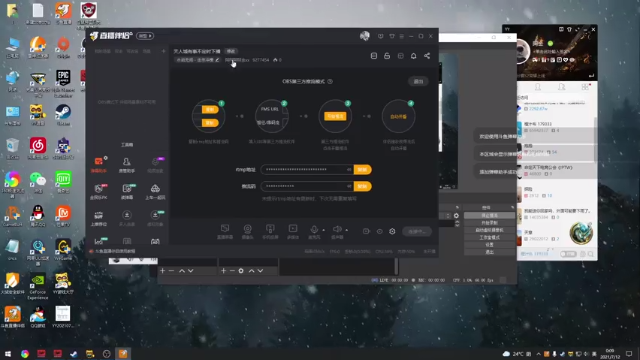Toggle stream key visibility eye icon
Image resolution: width=640 pixels, height=360 pixels.
coord(349,186)
